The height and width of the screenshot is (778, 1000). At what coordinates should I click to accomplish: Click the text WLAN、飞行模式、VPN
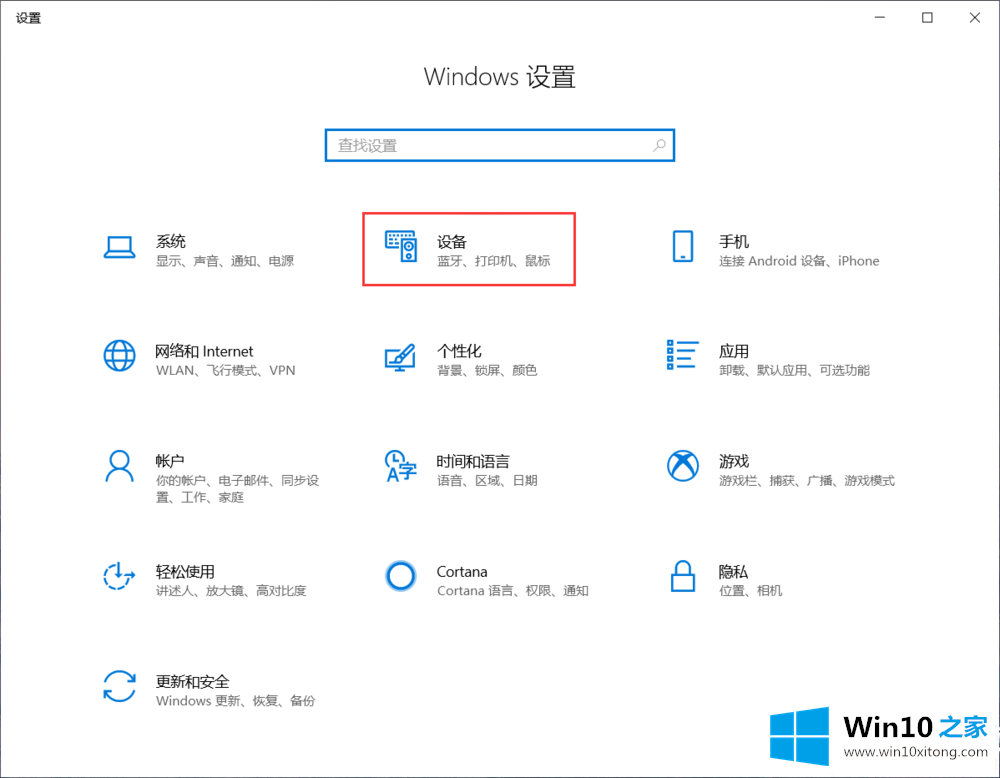coord(226,371)
